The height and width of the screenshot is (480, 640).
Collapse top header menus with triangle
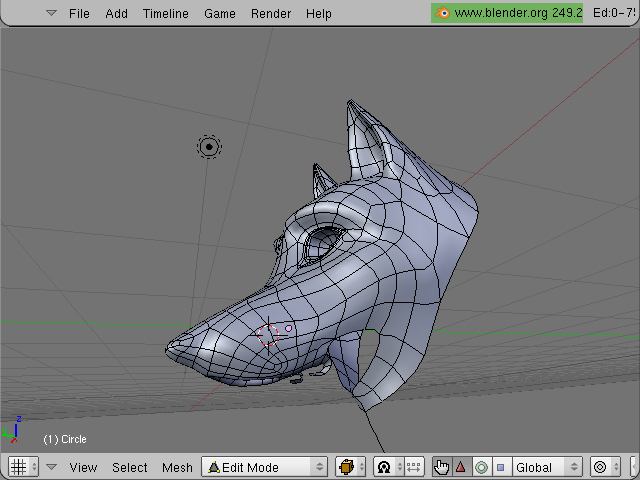(51, 13)
